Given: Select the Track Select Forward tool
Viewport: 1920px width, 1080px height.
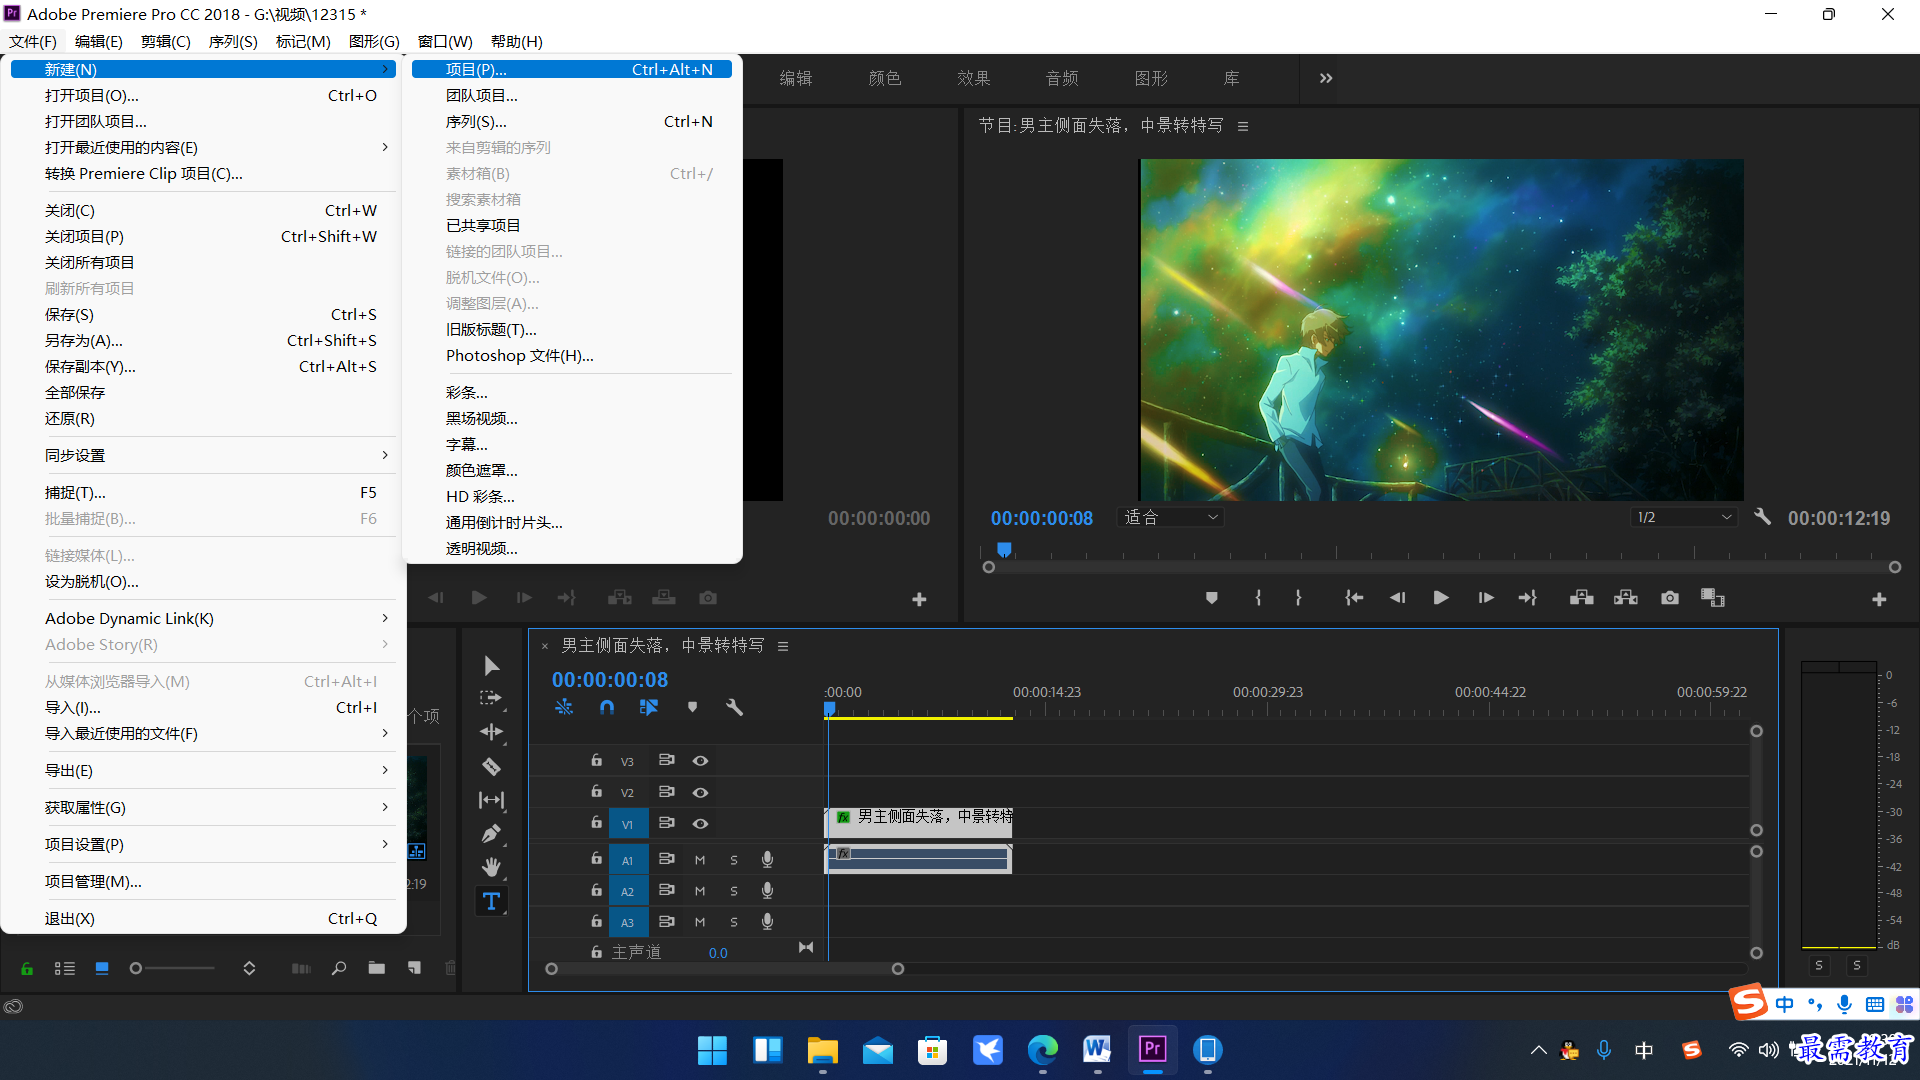Looking at the screenshot, I should pos(491,698).
